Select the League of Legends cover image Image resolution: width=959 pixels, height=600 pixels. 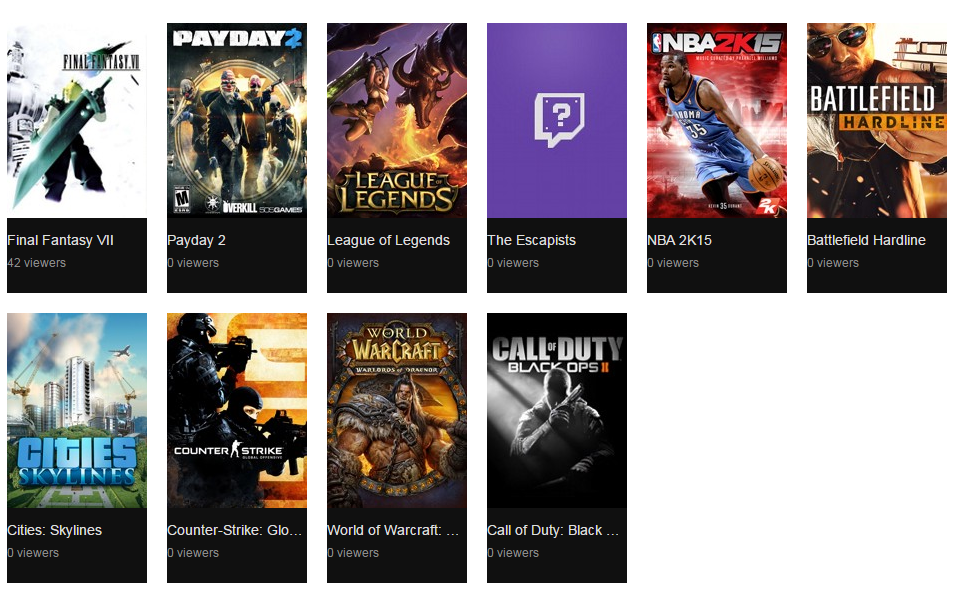click(397, 120)
